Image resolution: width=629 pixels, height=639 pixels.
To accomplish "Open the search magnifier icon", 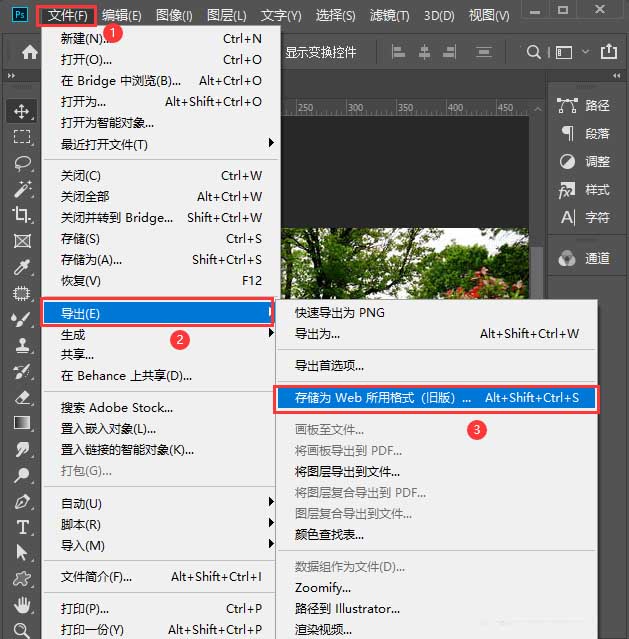I will [x=533, y=52].
